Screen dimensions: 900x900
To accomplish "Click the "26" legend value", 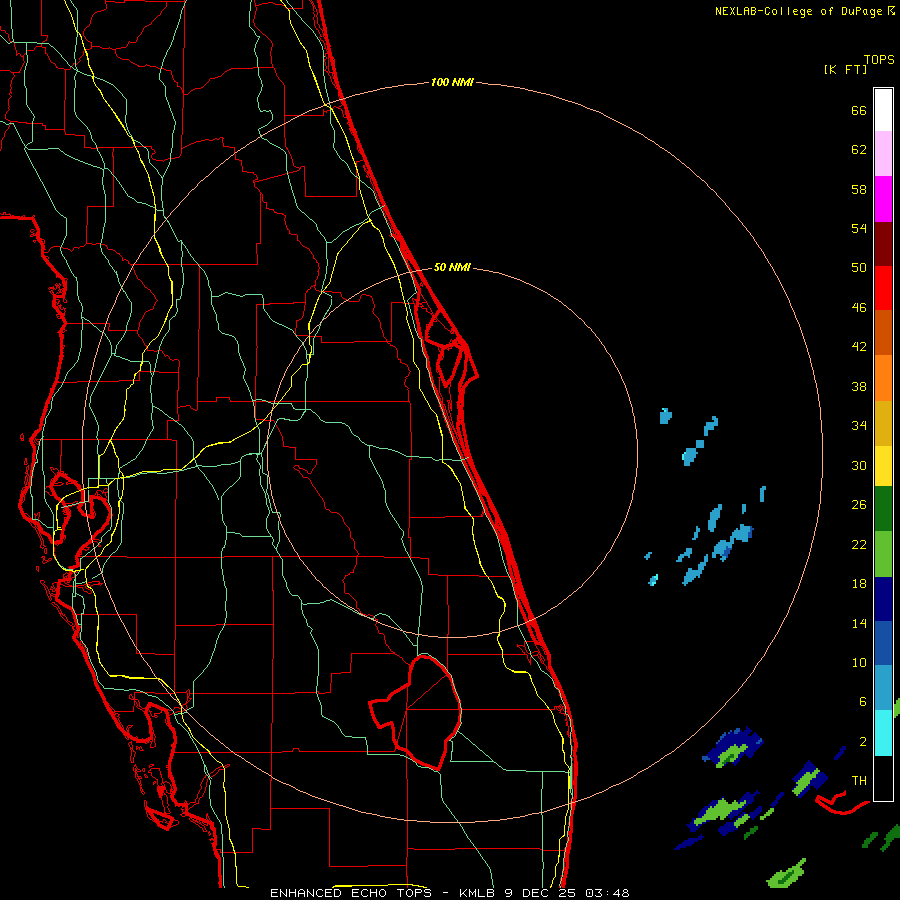I will point(859,505).
